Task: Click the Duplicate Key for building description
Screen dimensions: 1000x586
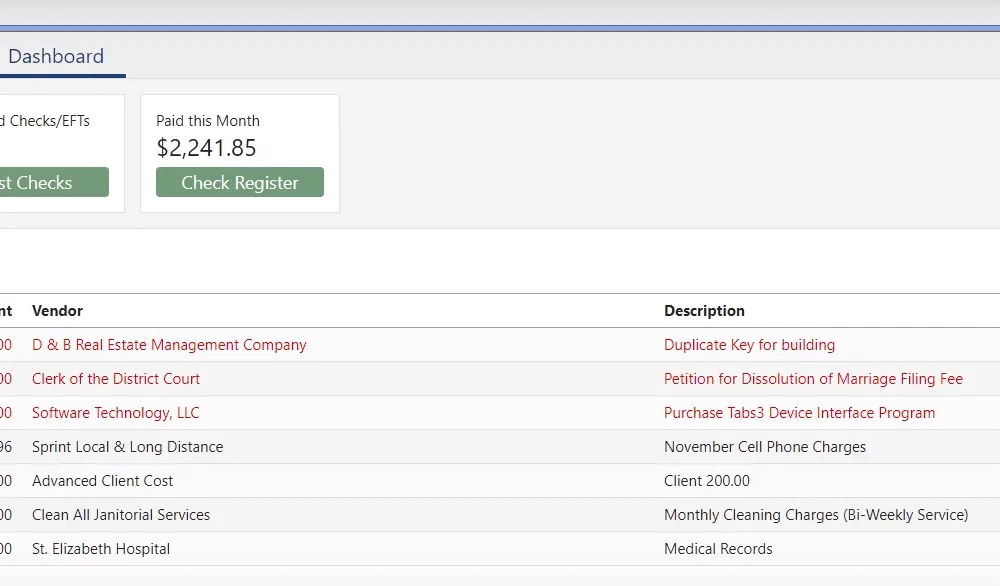Action: 749,345
